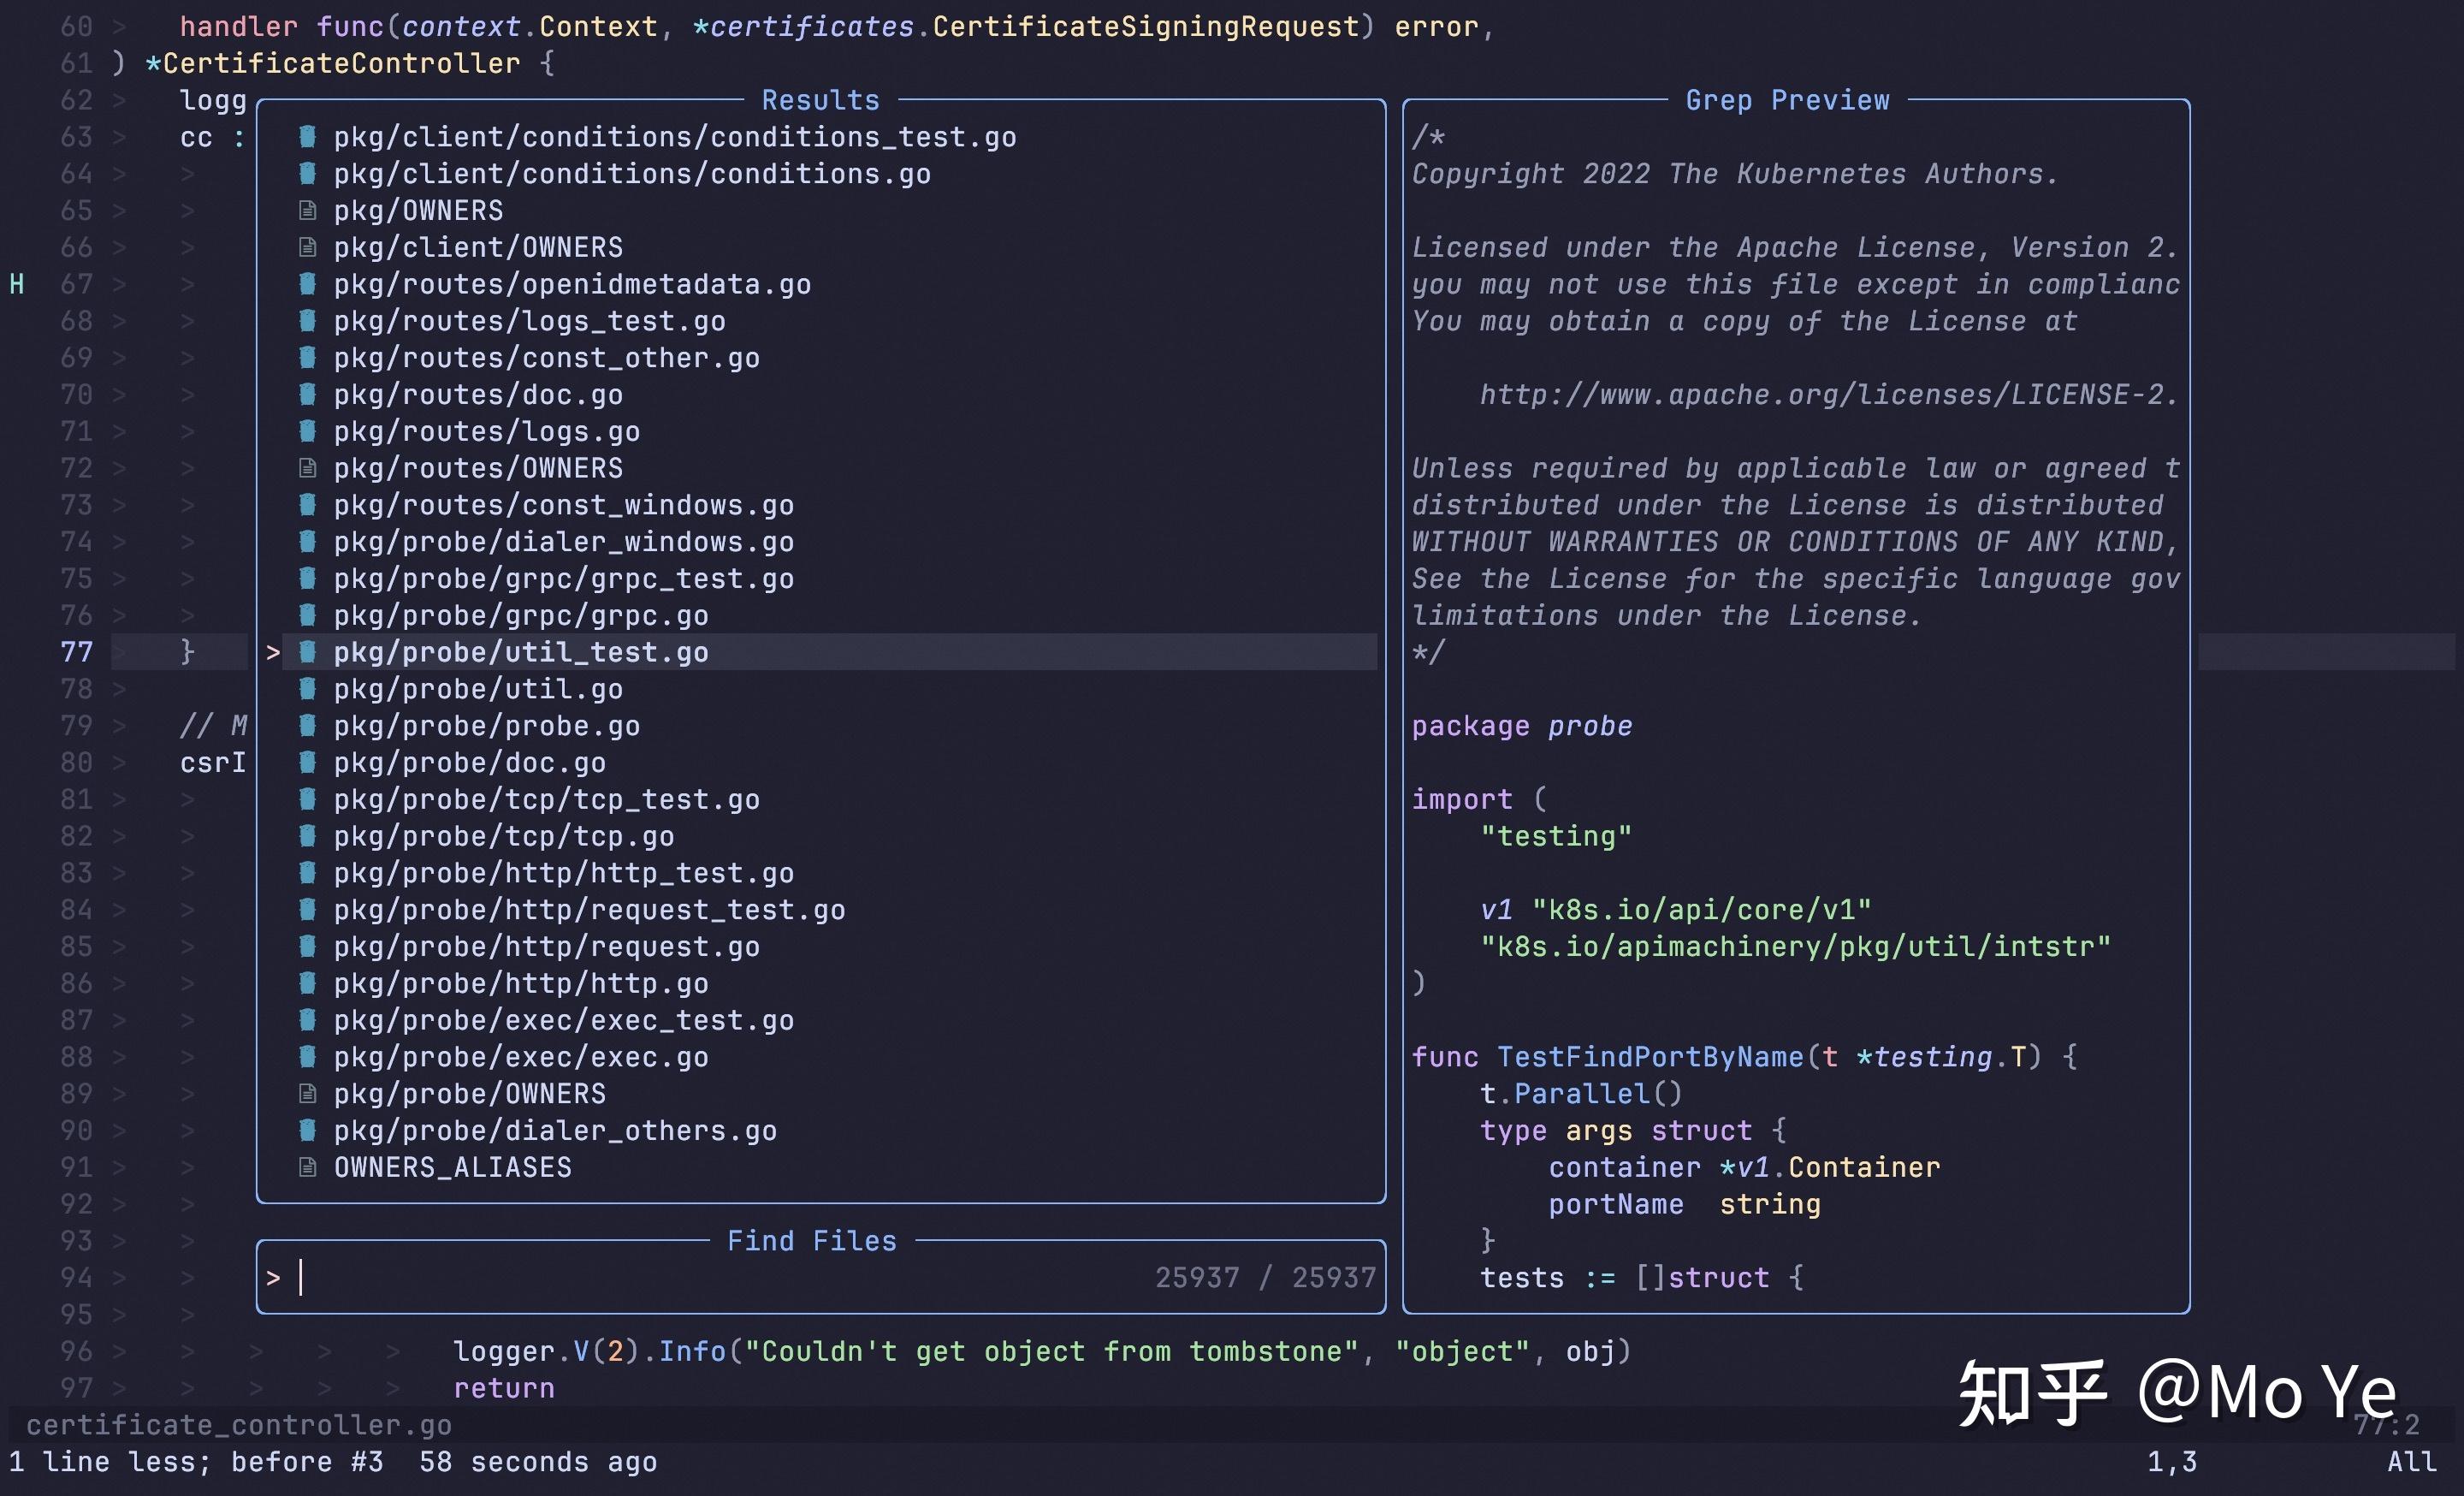Click the Go icon for pkg/probe/http/http.go
2464x1496 pixels.
(x=307, y=983)
